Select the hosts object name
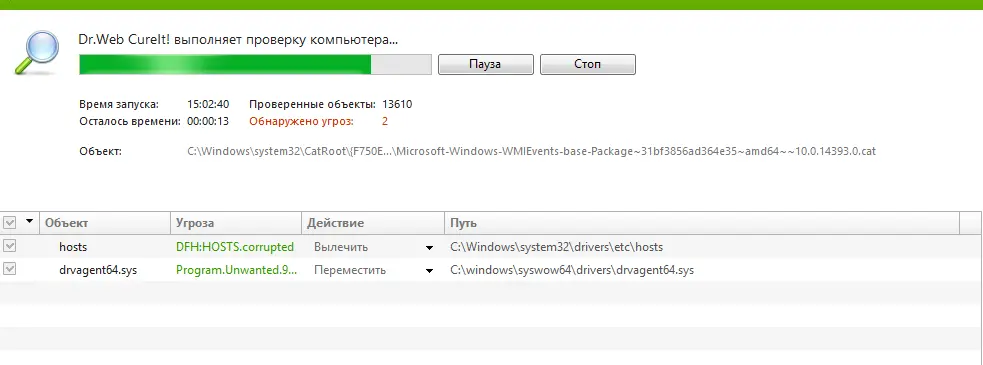This screenshot has height=365, width=983. [x=73, y=247]
